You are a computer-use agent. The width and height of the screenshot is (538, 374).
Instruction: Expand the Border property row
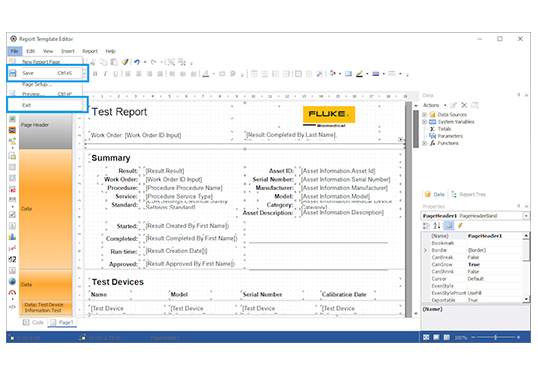click(x=425, y=250)
